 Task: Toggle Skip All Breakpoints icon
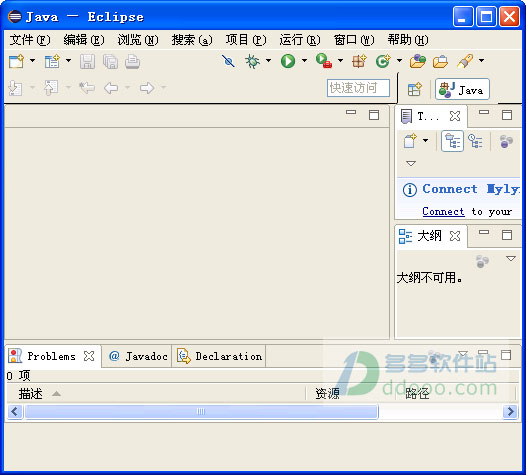tap(228, 61)
